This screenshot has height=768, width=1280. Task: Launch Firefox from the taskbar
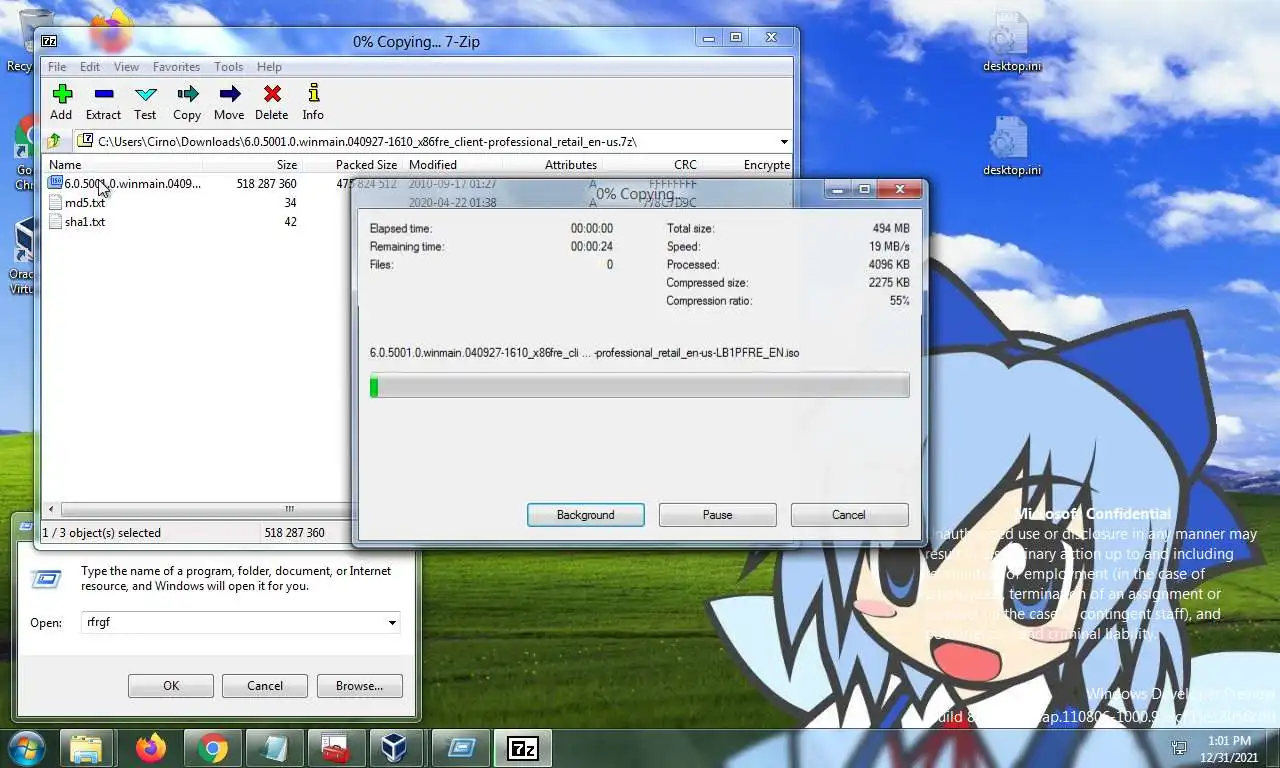(151, 748)
